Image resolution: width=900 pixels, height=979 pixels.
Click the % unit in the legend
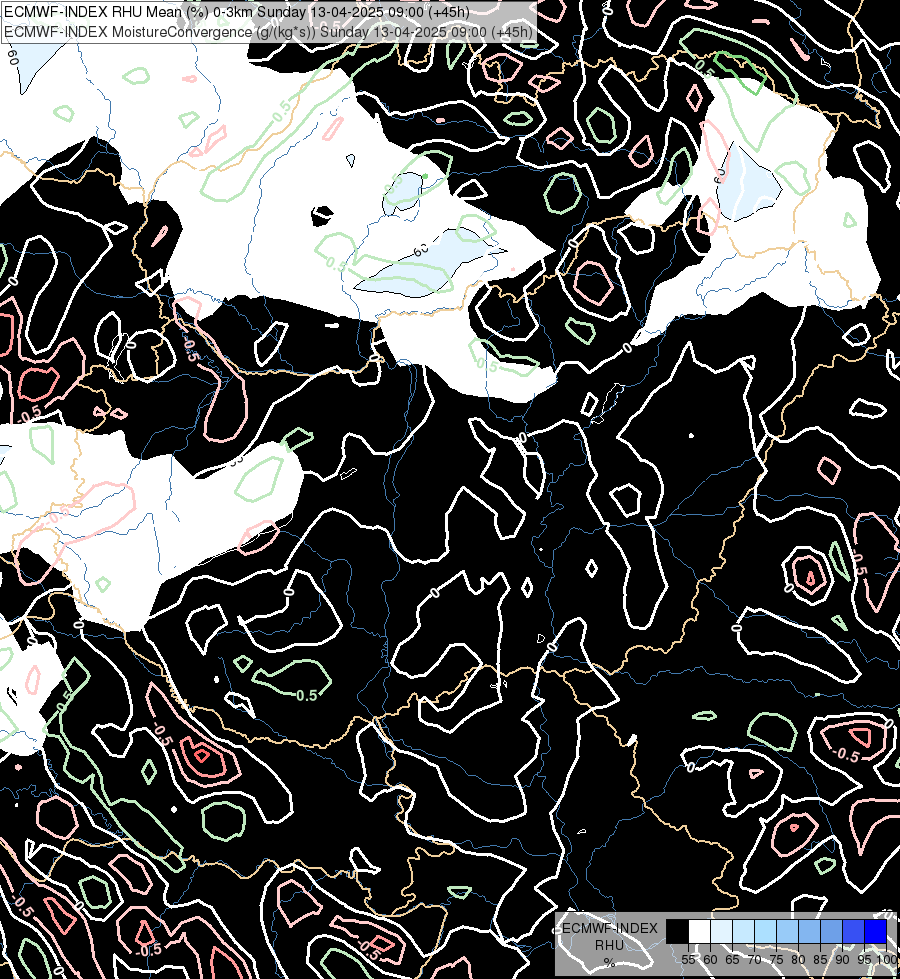(x=610, y=963)
